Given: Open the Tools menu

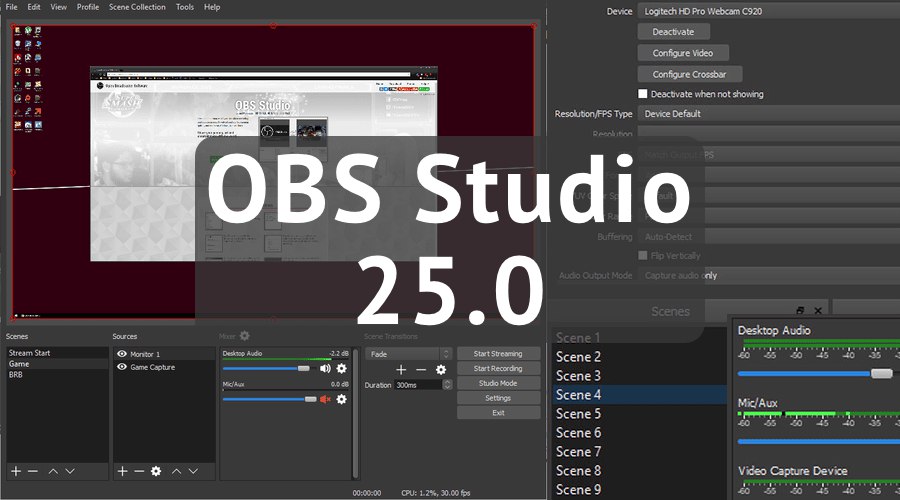Looking at the screenshot, I should 185,7.
